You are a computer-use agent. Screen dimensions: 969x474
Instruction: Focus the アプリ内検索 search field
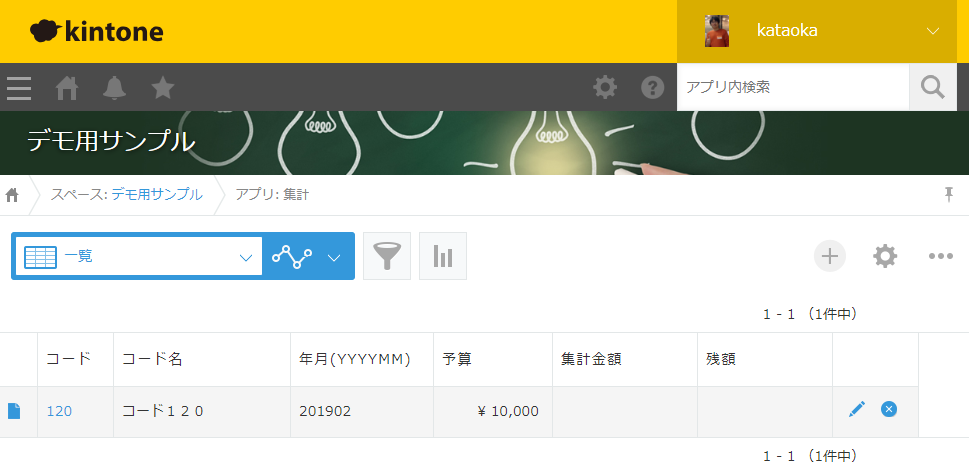793,87
